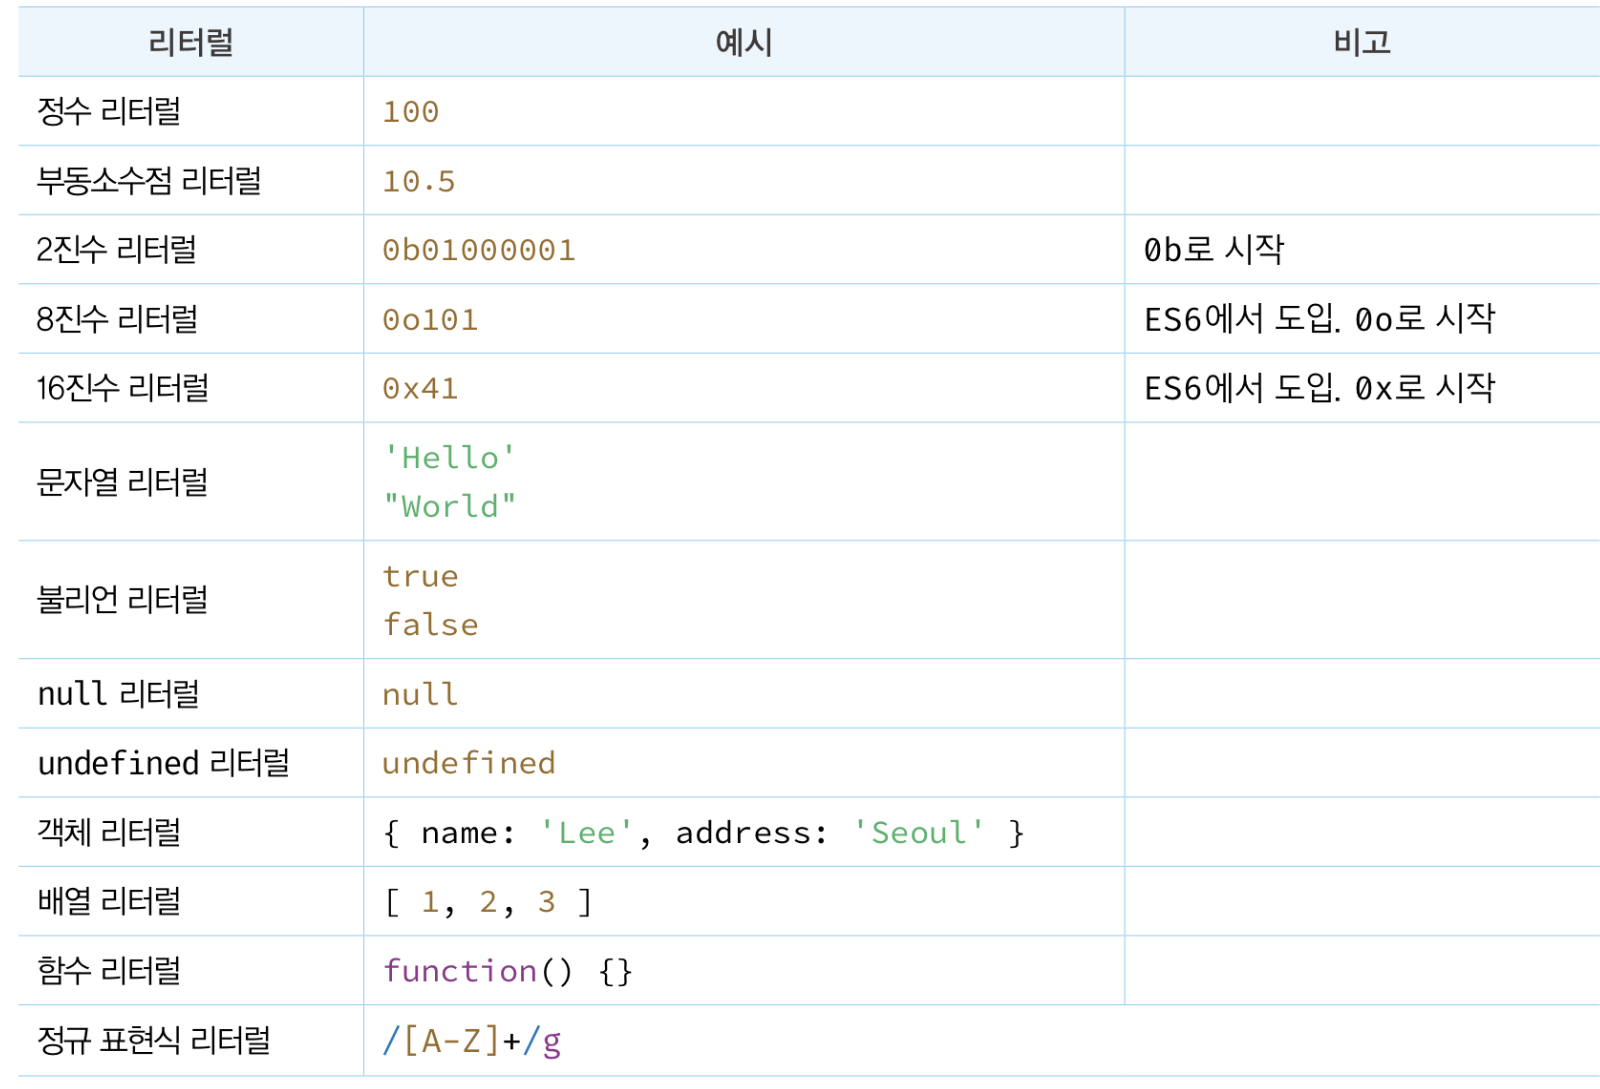Click the octal example 0o101

430,320
